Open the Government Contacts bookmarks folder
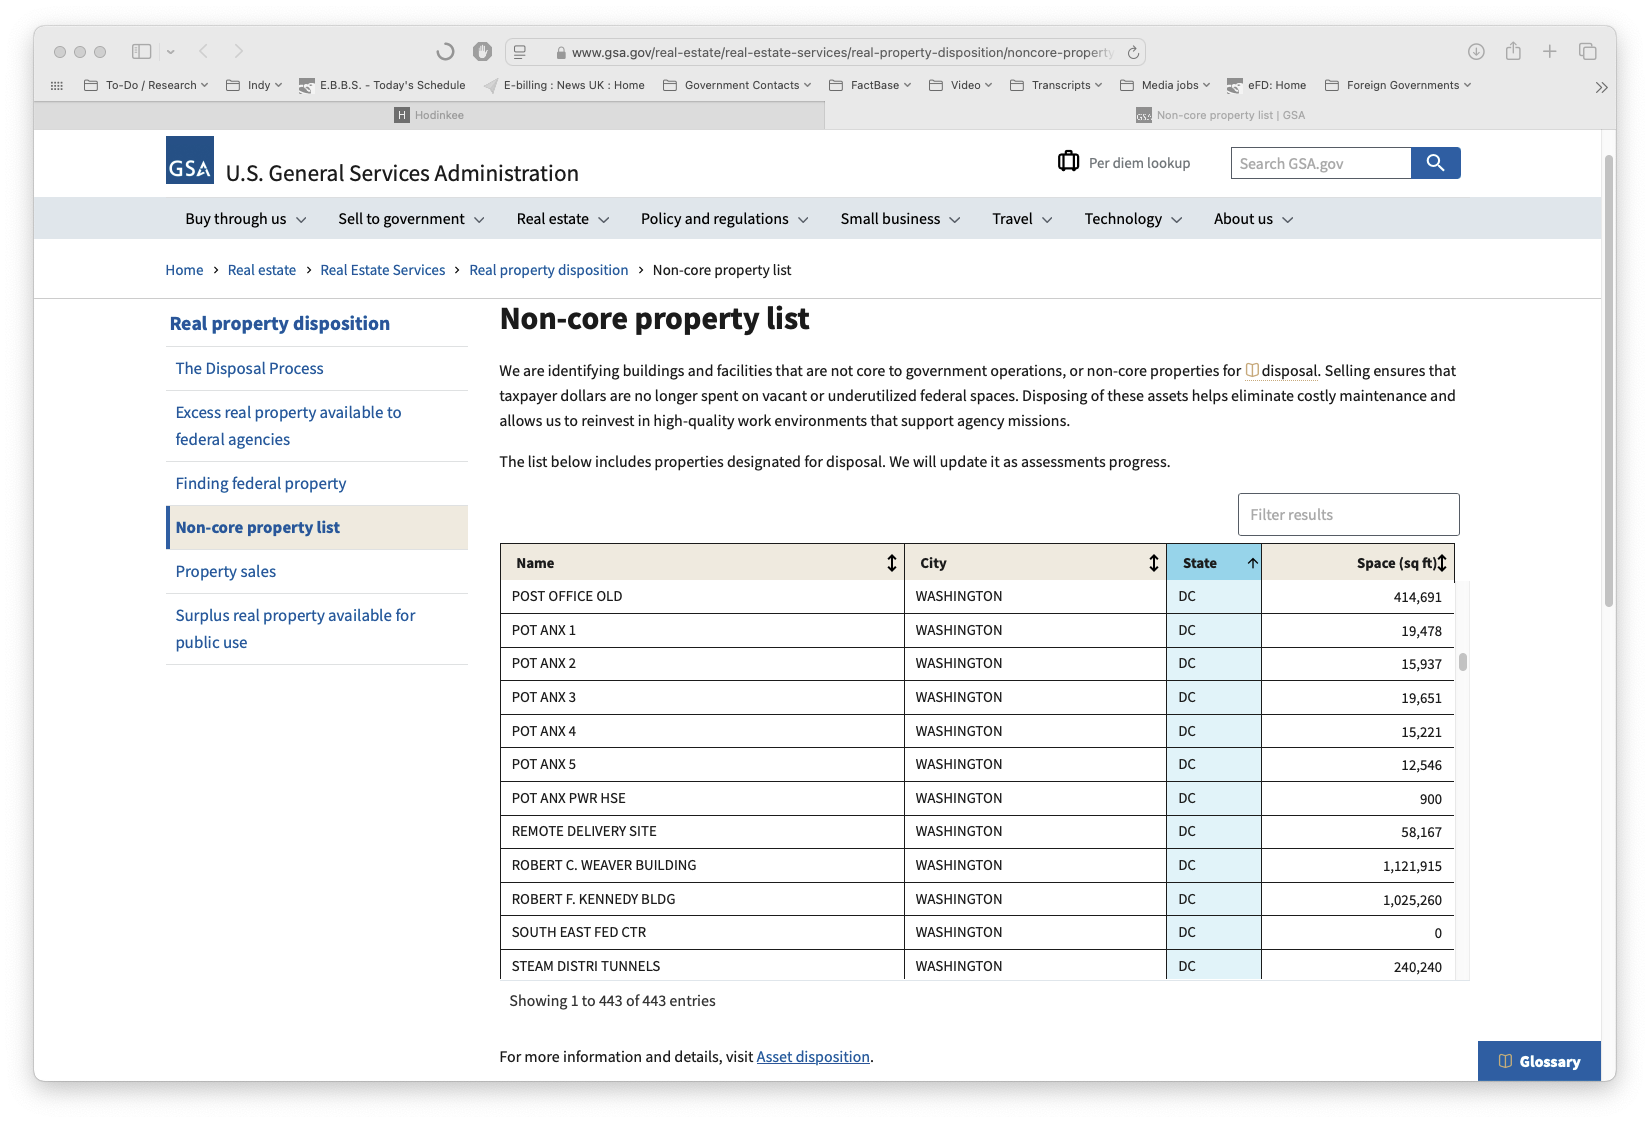 737,85
